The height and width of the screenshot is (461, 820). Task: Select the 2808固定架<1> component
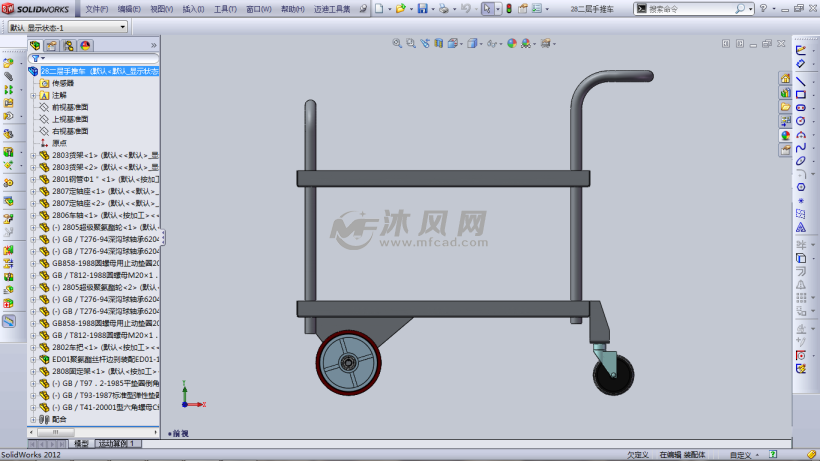105,372
